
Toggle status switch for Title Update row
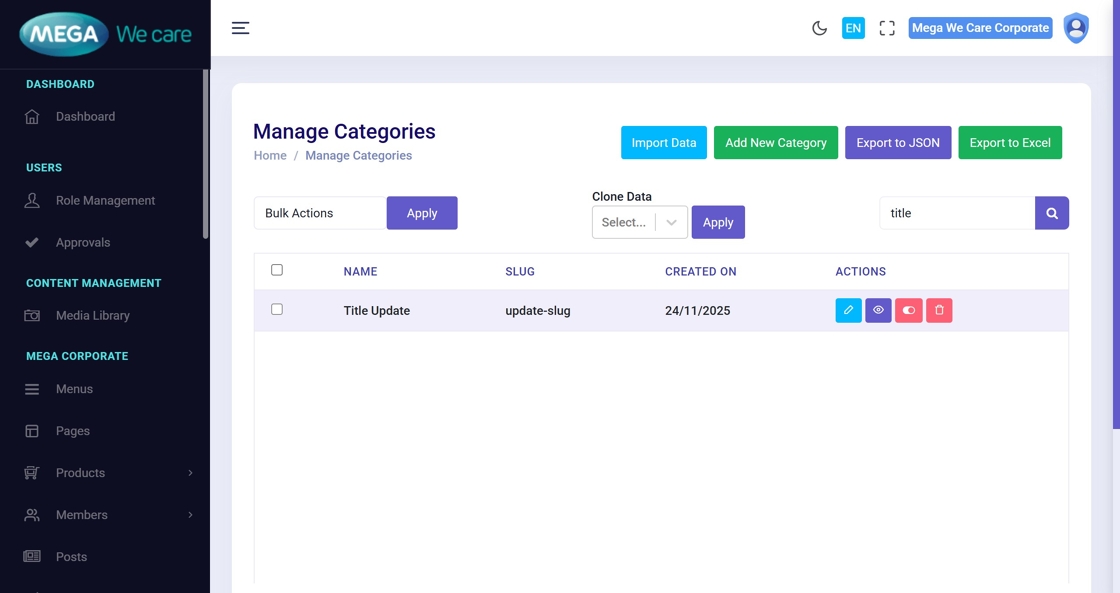coord(908,310)
